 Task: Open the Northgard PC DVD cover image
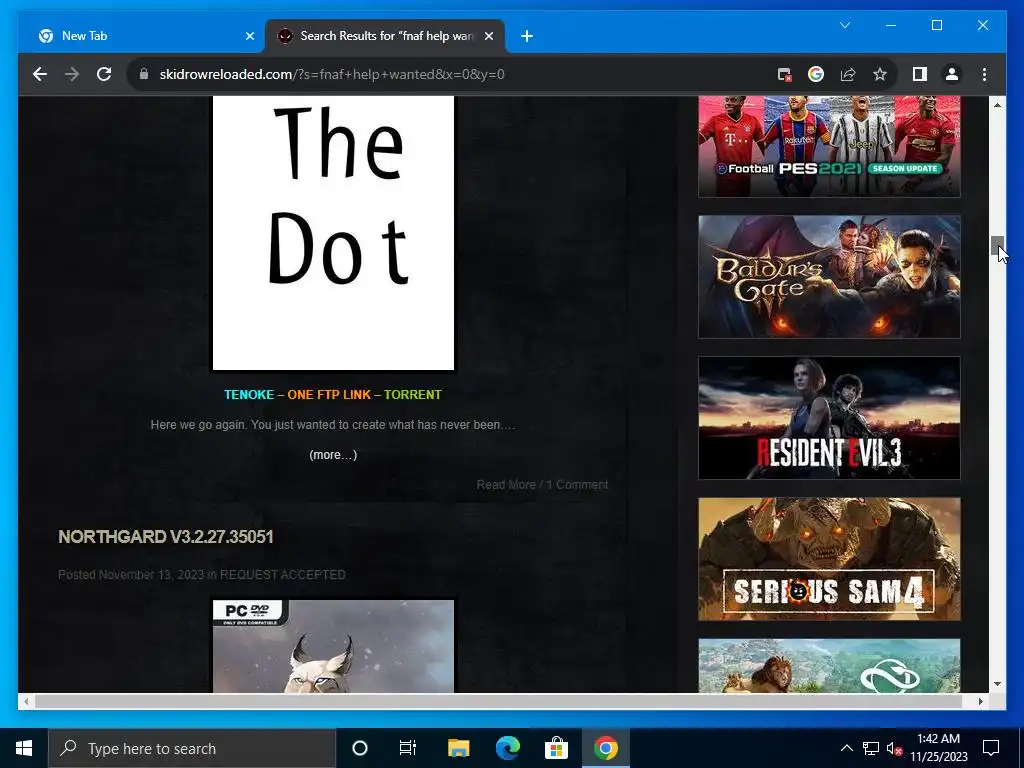pos(333,647)
